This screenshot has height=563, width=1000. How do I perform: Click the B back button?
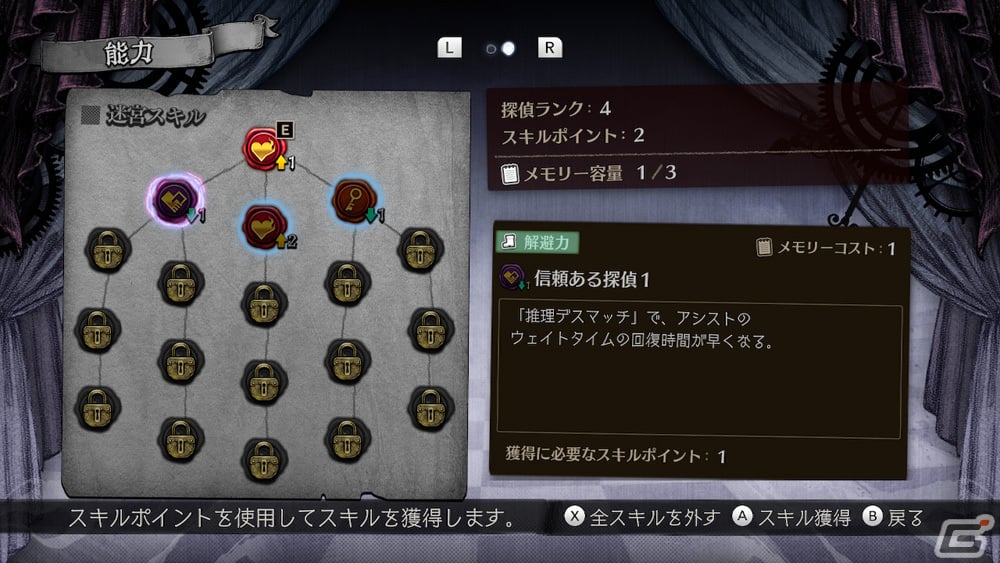coord(893,517)
